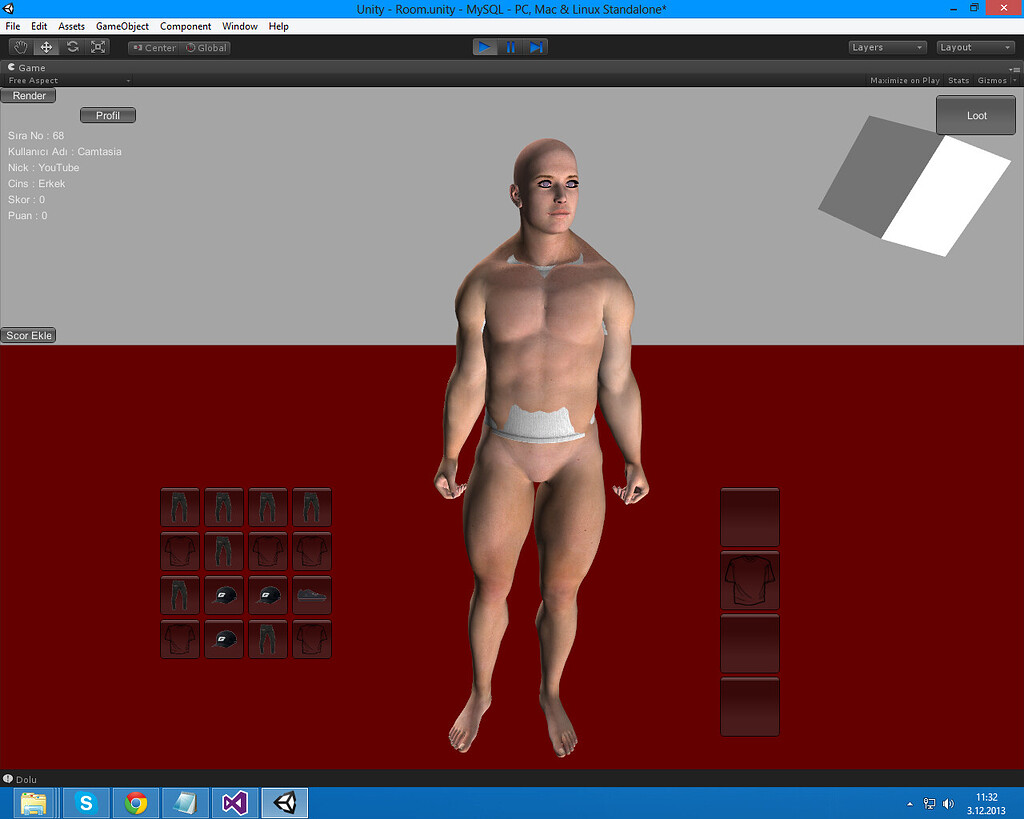Launch Google Chrome from the taskbar
This screenshot has height=819, width=1024.
pyautogui.click(x=135, y=803)
